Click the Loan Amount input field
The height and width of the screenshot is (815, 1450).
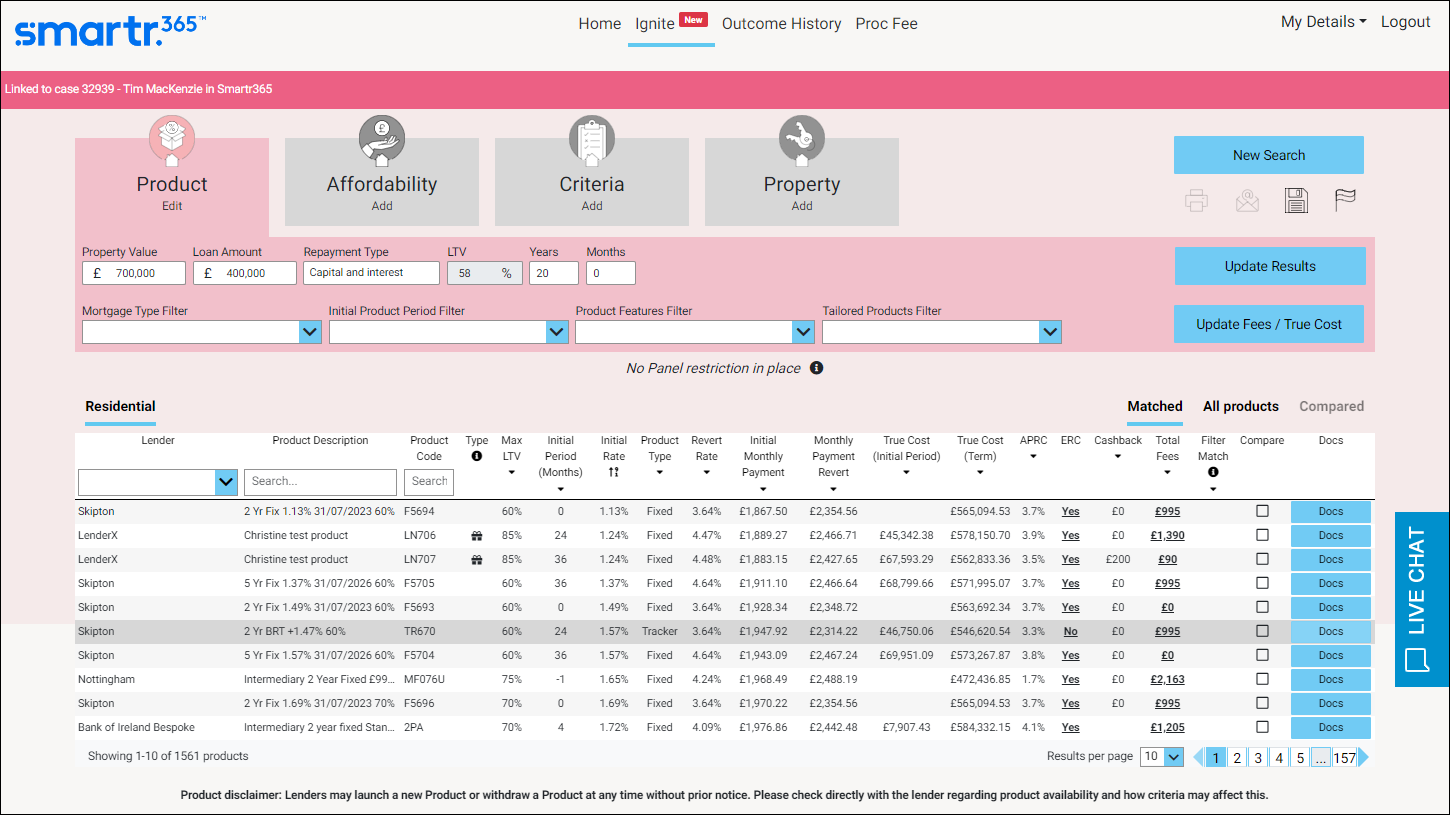click(x=245, y=273)
